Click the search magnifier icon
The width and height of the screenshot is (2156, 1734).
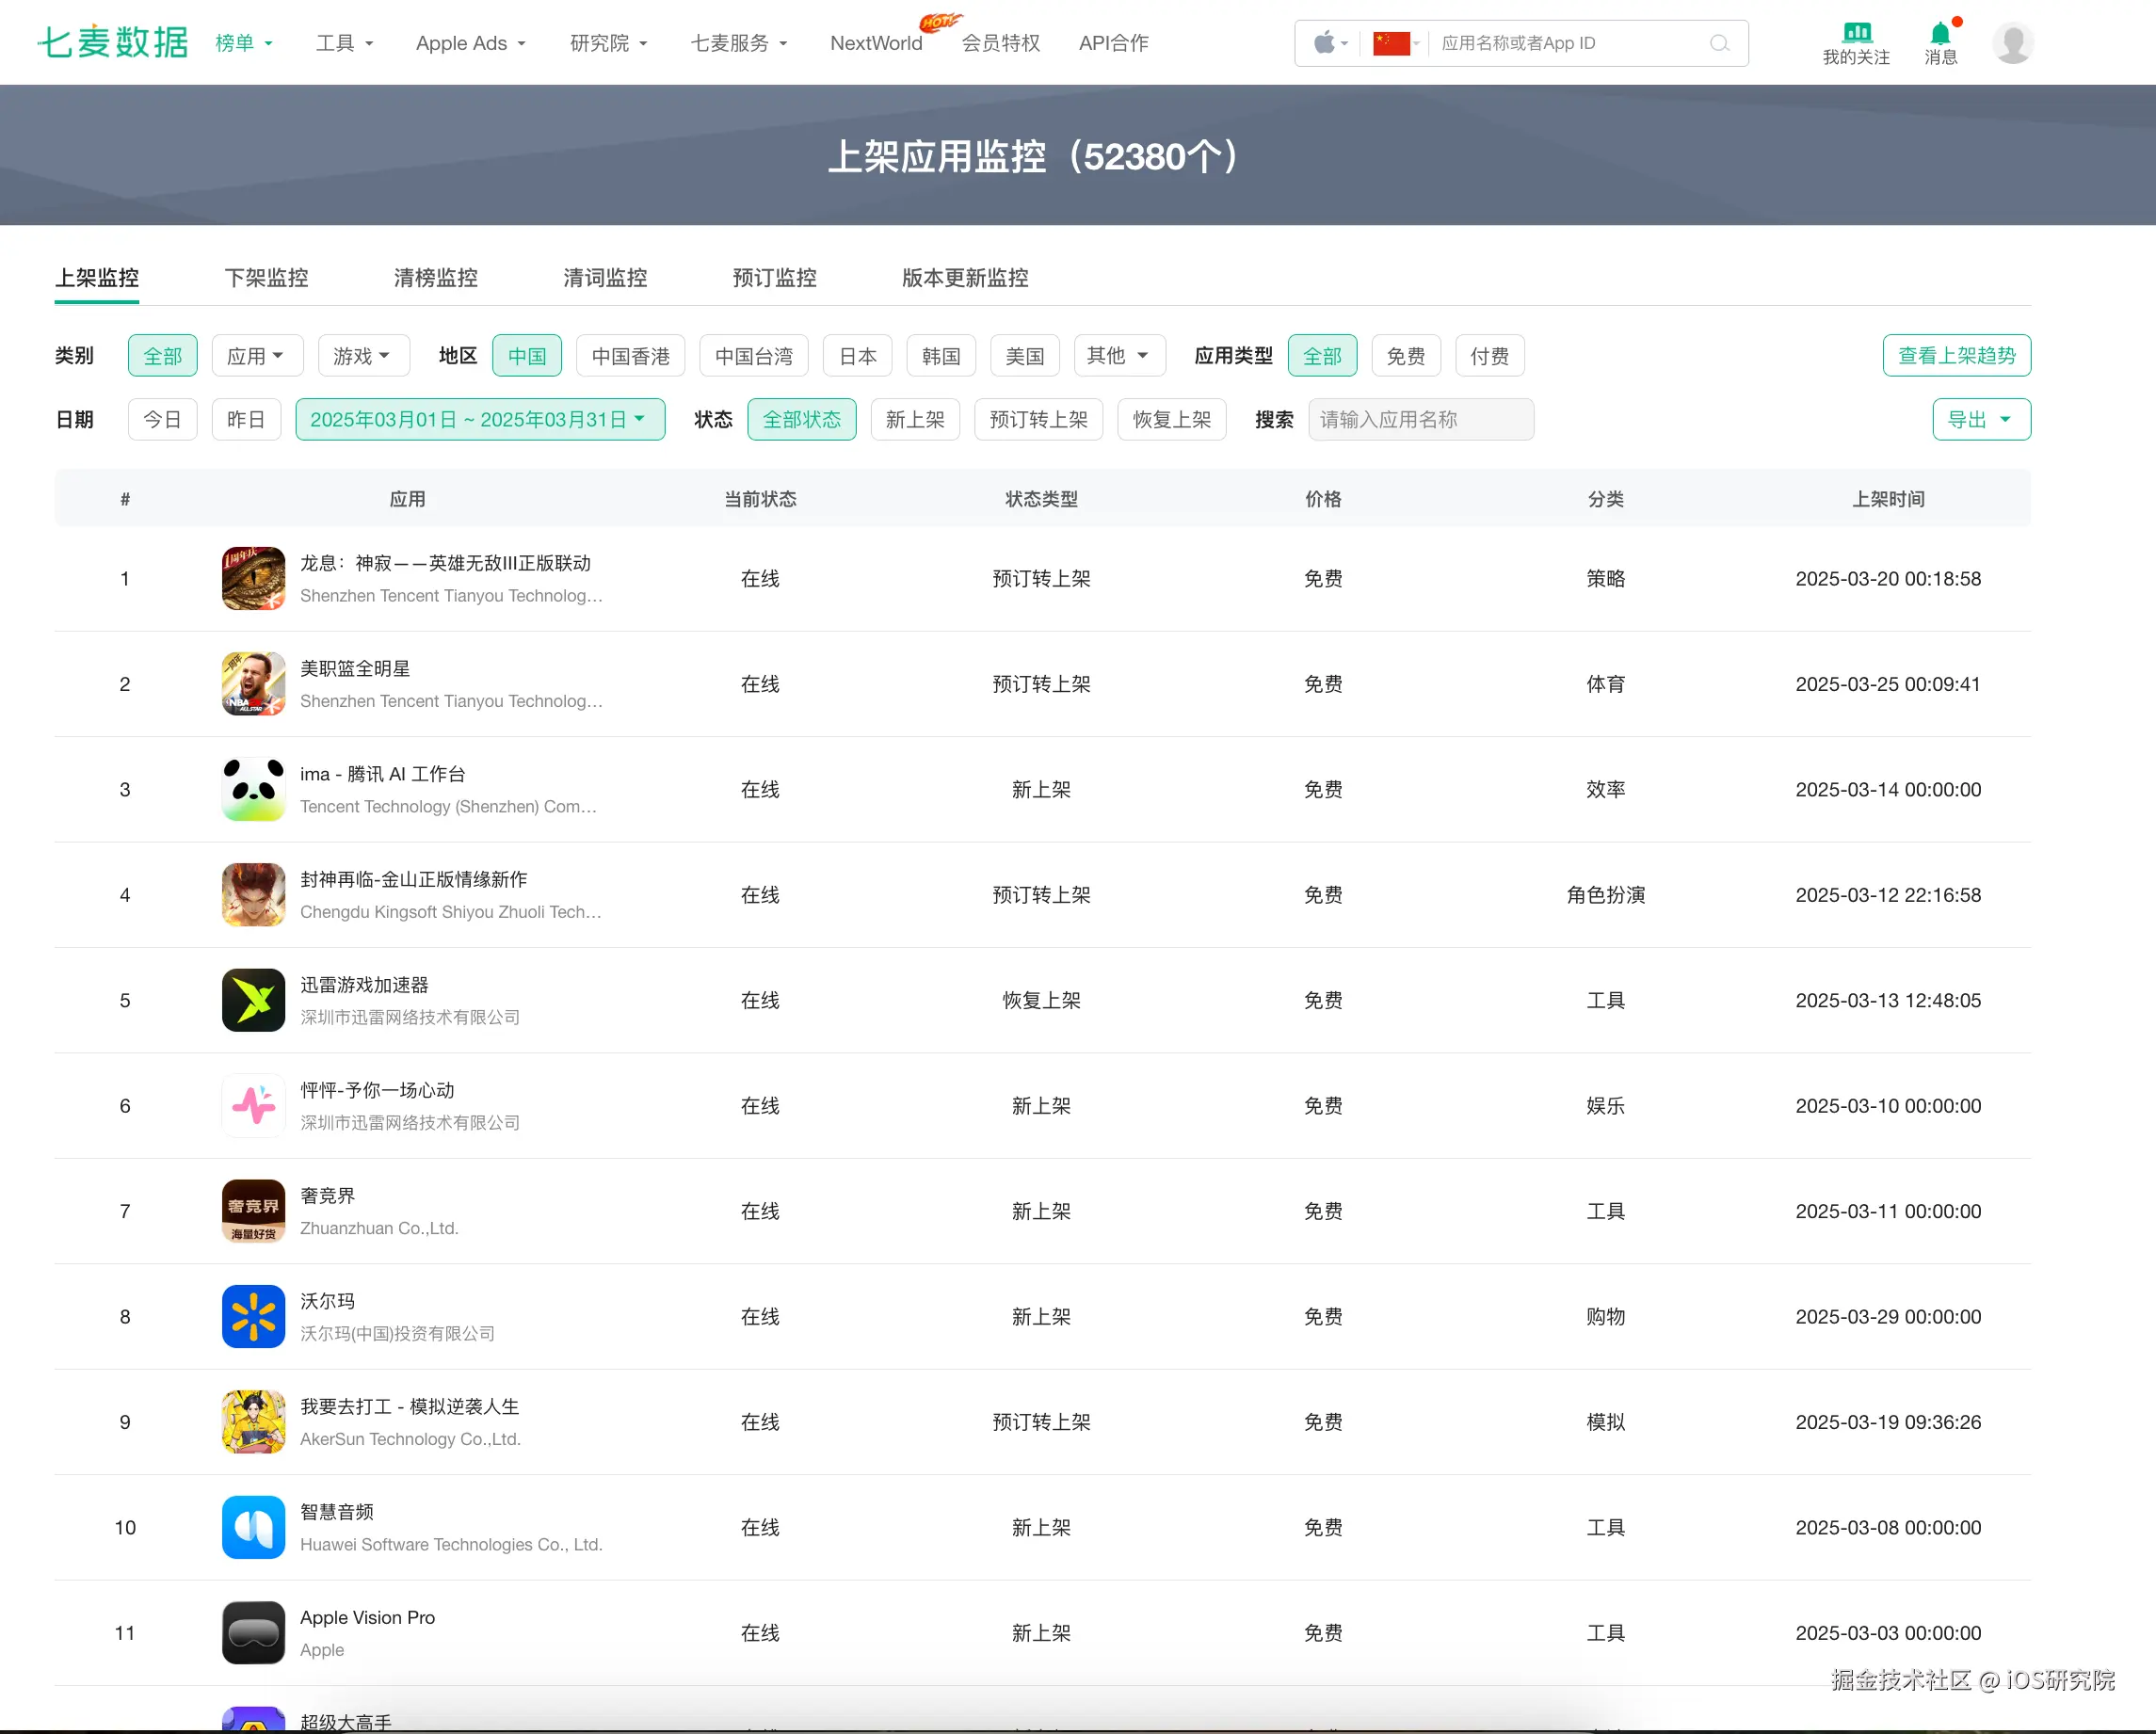(1719, 43)
